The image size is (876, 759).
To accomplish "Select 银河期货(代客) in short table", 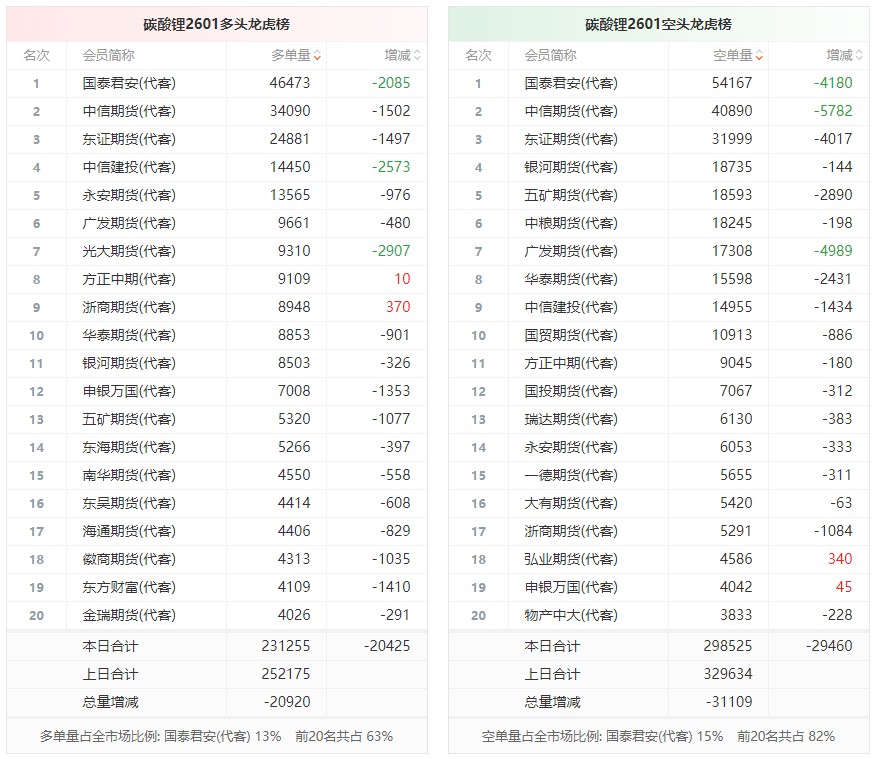I will pos(571,167).
